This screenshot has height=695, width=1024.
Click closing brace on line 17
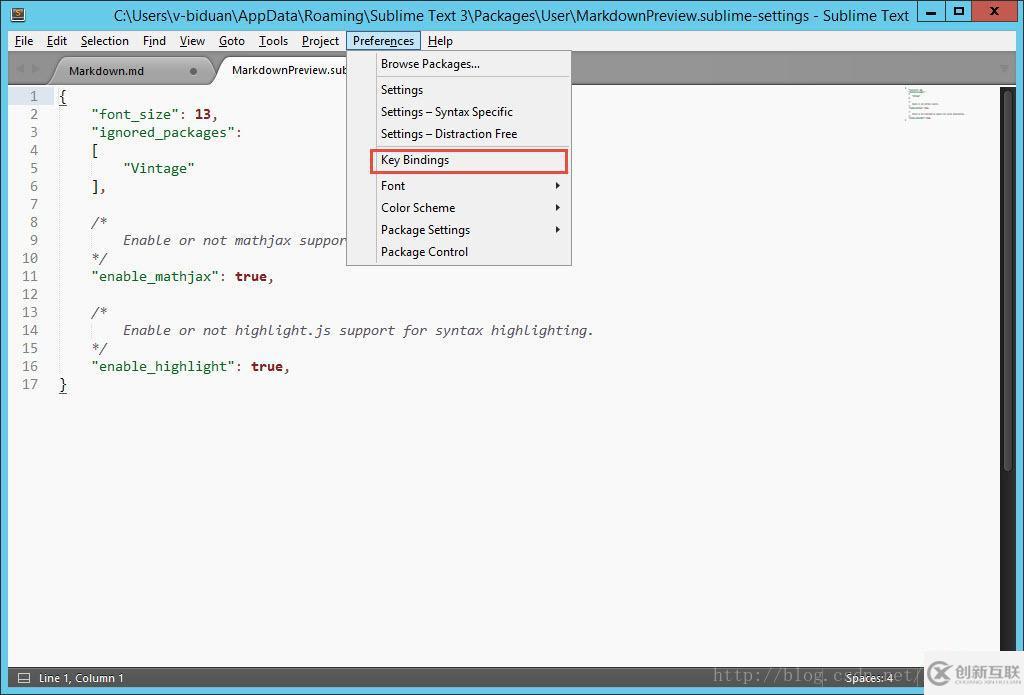pos(63,385)
